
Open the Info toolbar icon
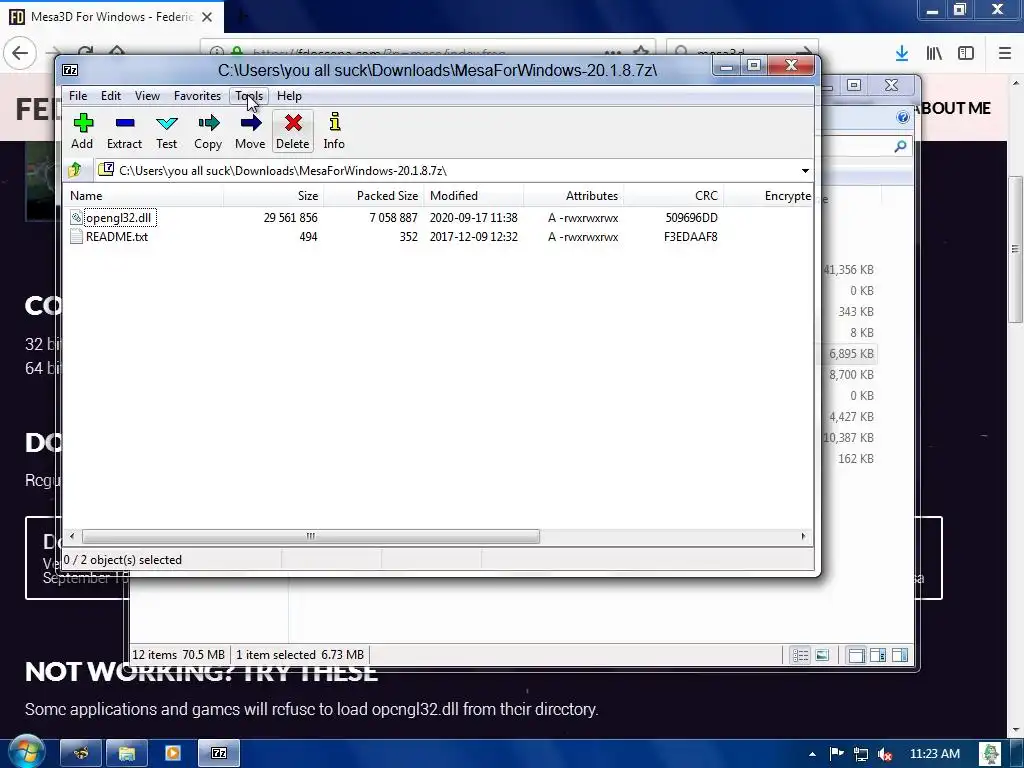click(x=334, y=131)
